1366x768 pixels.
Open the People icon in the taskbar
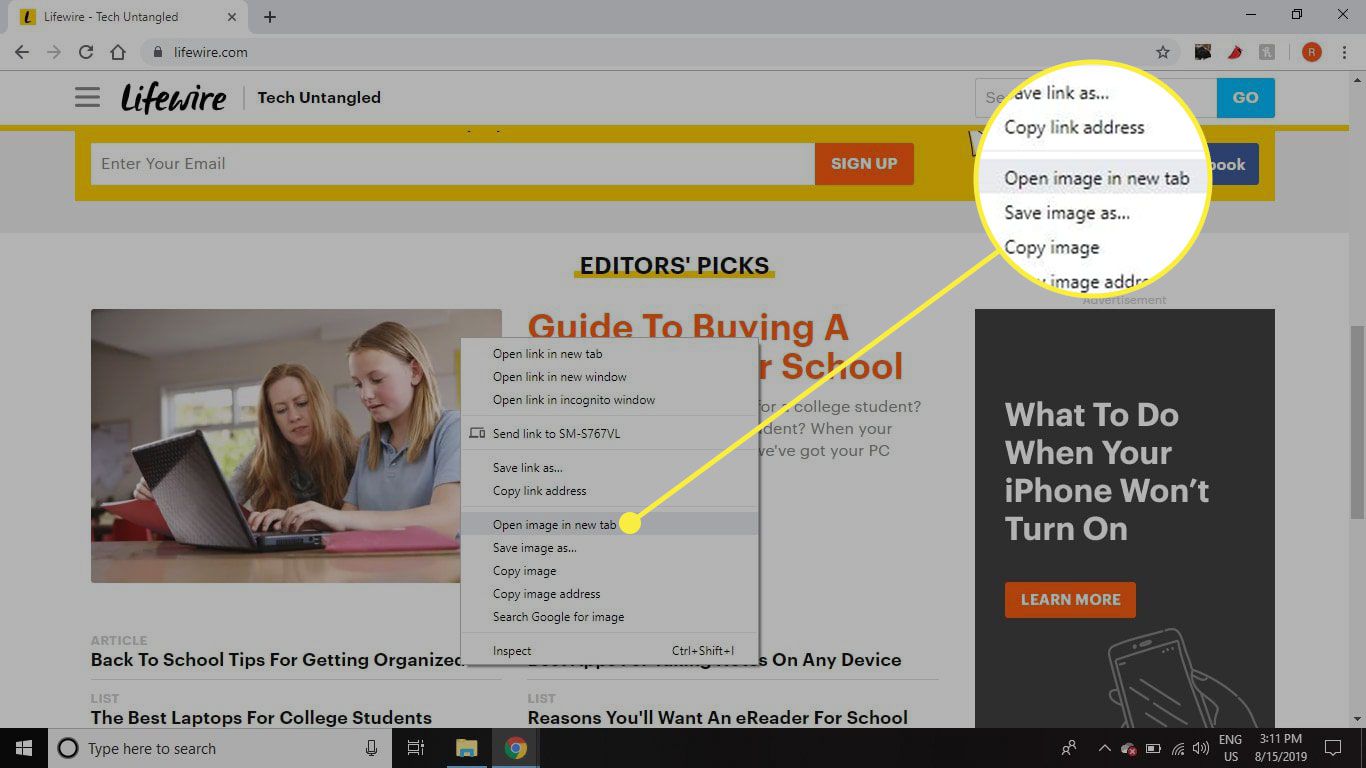pos(1069,748)
